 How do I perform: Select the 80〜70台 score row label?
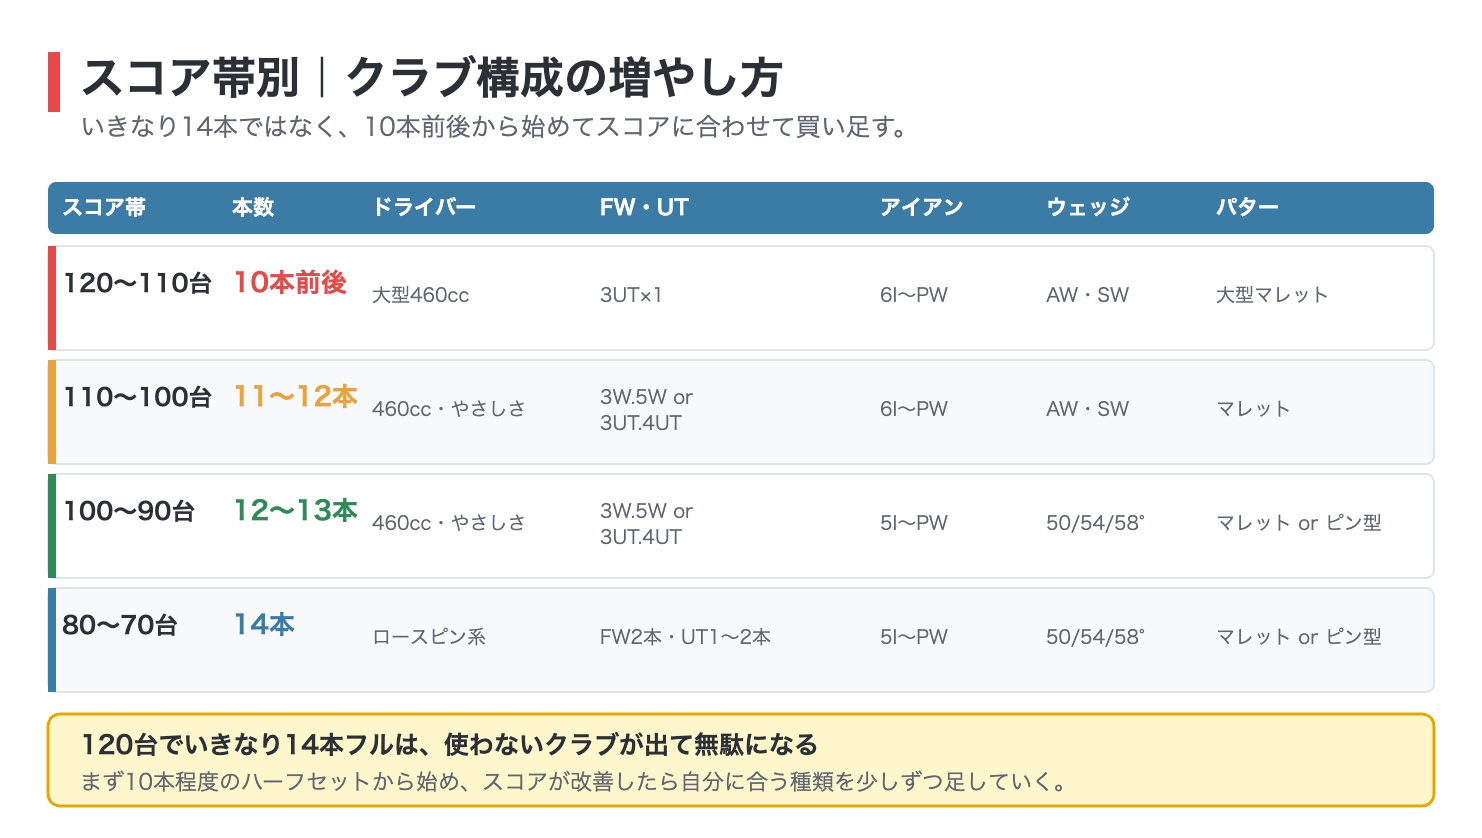point(120,625)
